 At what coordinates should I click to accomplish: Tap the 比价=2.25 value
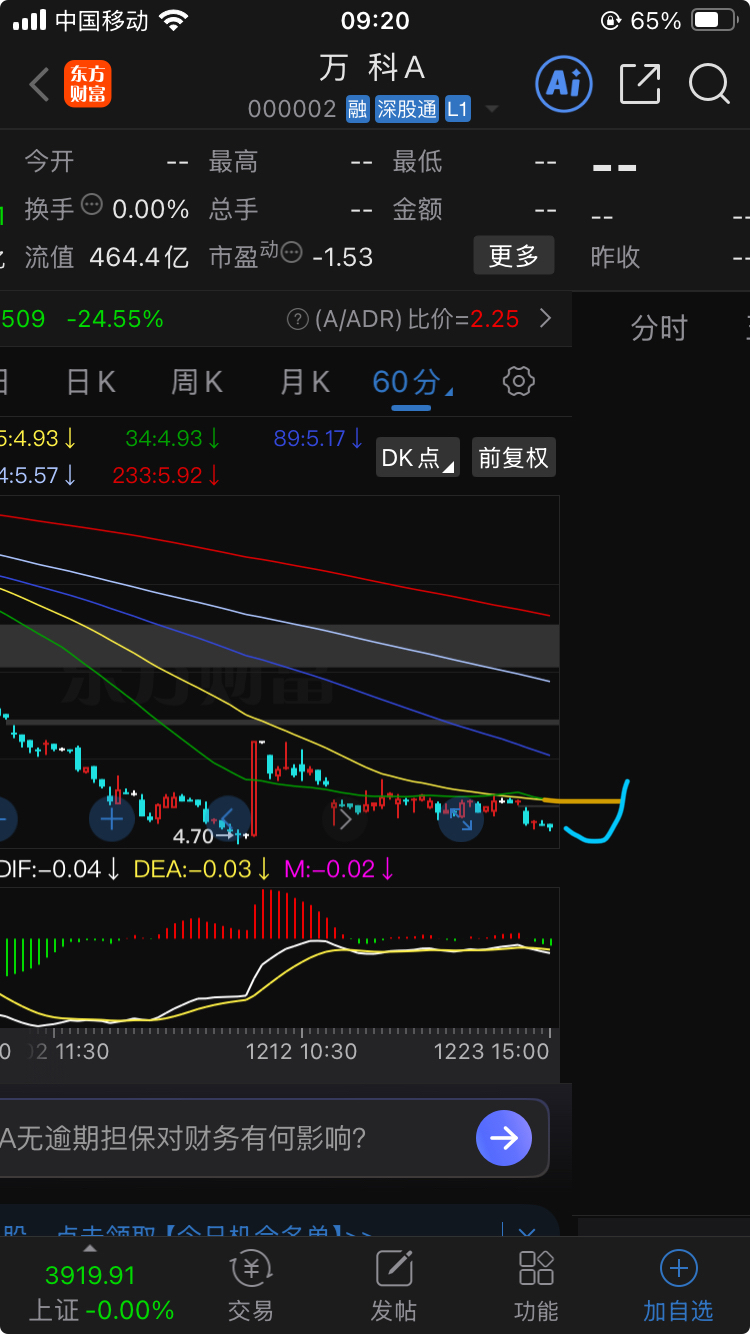(x=464, y=319)
